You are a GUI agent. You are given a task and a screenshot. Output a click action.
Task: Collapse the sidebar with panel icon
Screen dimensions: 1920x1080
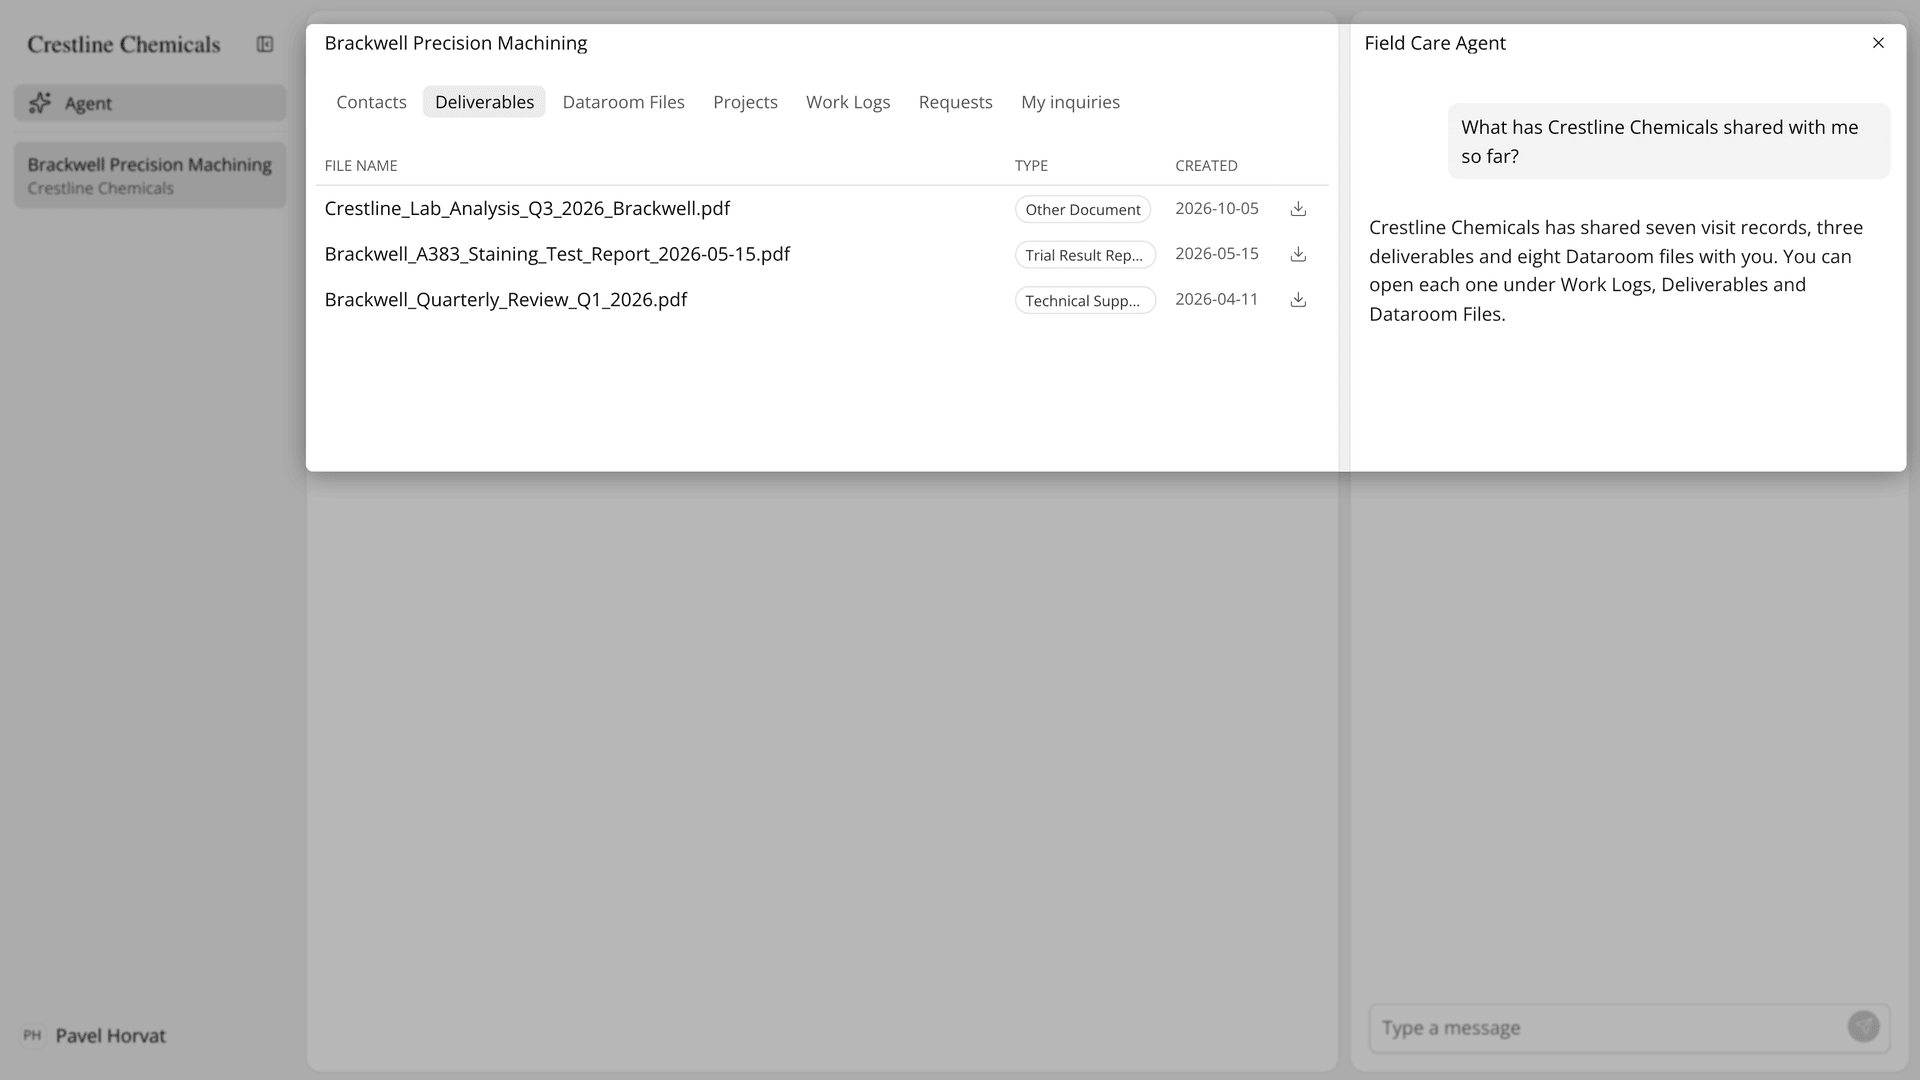click(265, 44)
